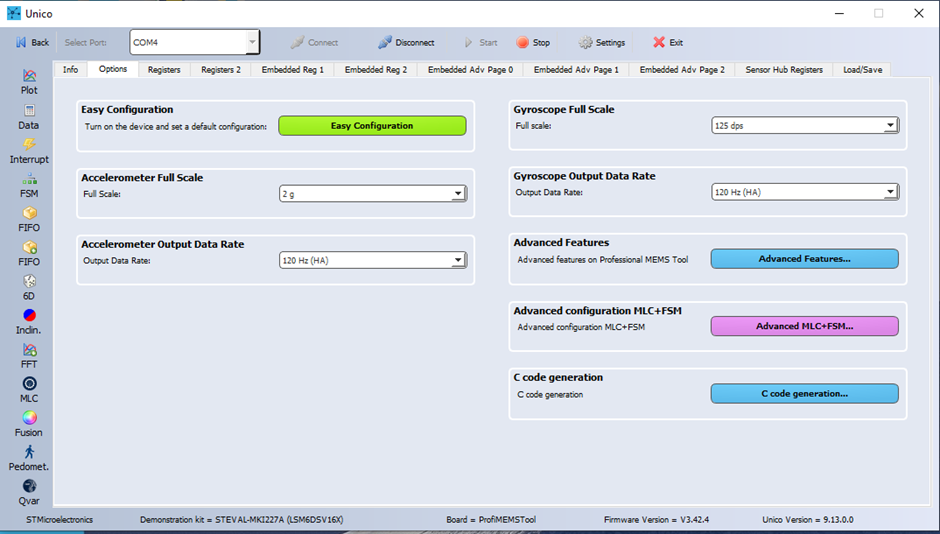
Task: Open the 6D orientation tool
Action: point(29,288)
